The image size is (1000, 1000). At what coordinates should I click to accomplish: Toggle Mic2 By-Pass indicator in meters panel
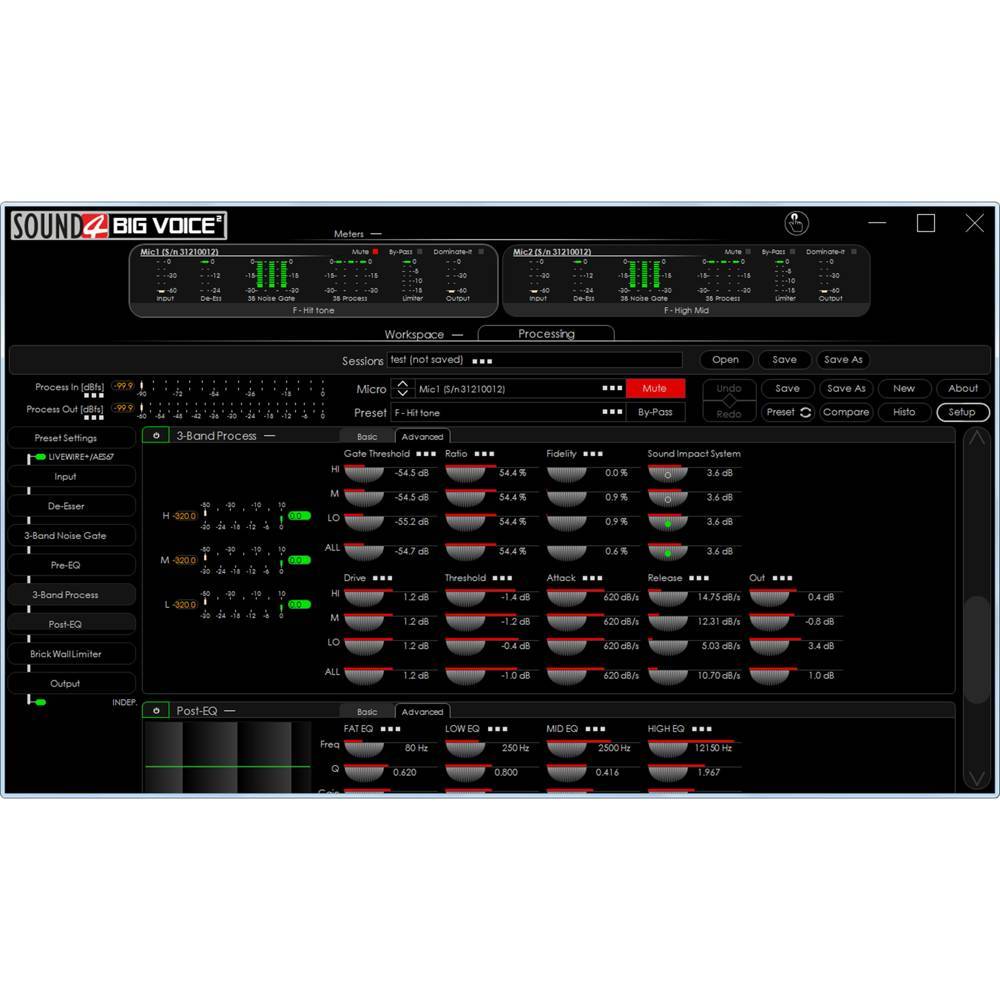[x=792, y=252]
